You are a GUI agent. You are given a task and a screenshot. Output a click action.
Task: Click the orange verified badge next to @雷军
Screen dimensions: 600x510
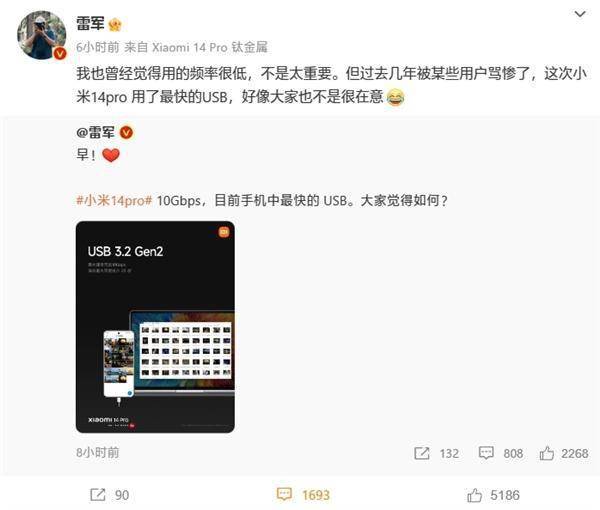click(x=127, y=133)
